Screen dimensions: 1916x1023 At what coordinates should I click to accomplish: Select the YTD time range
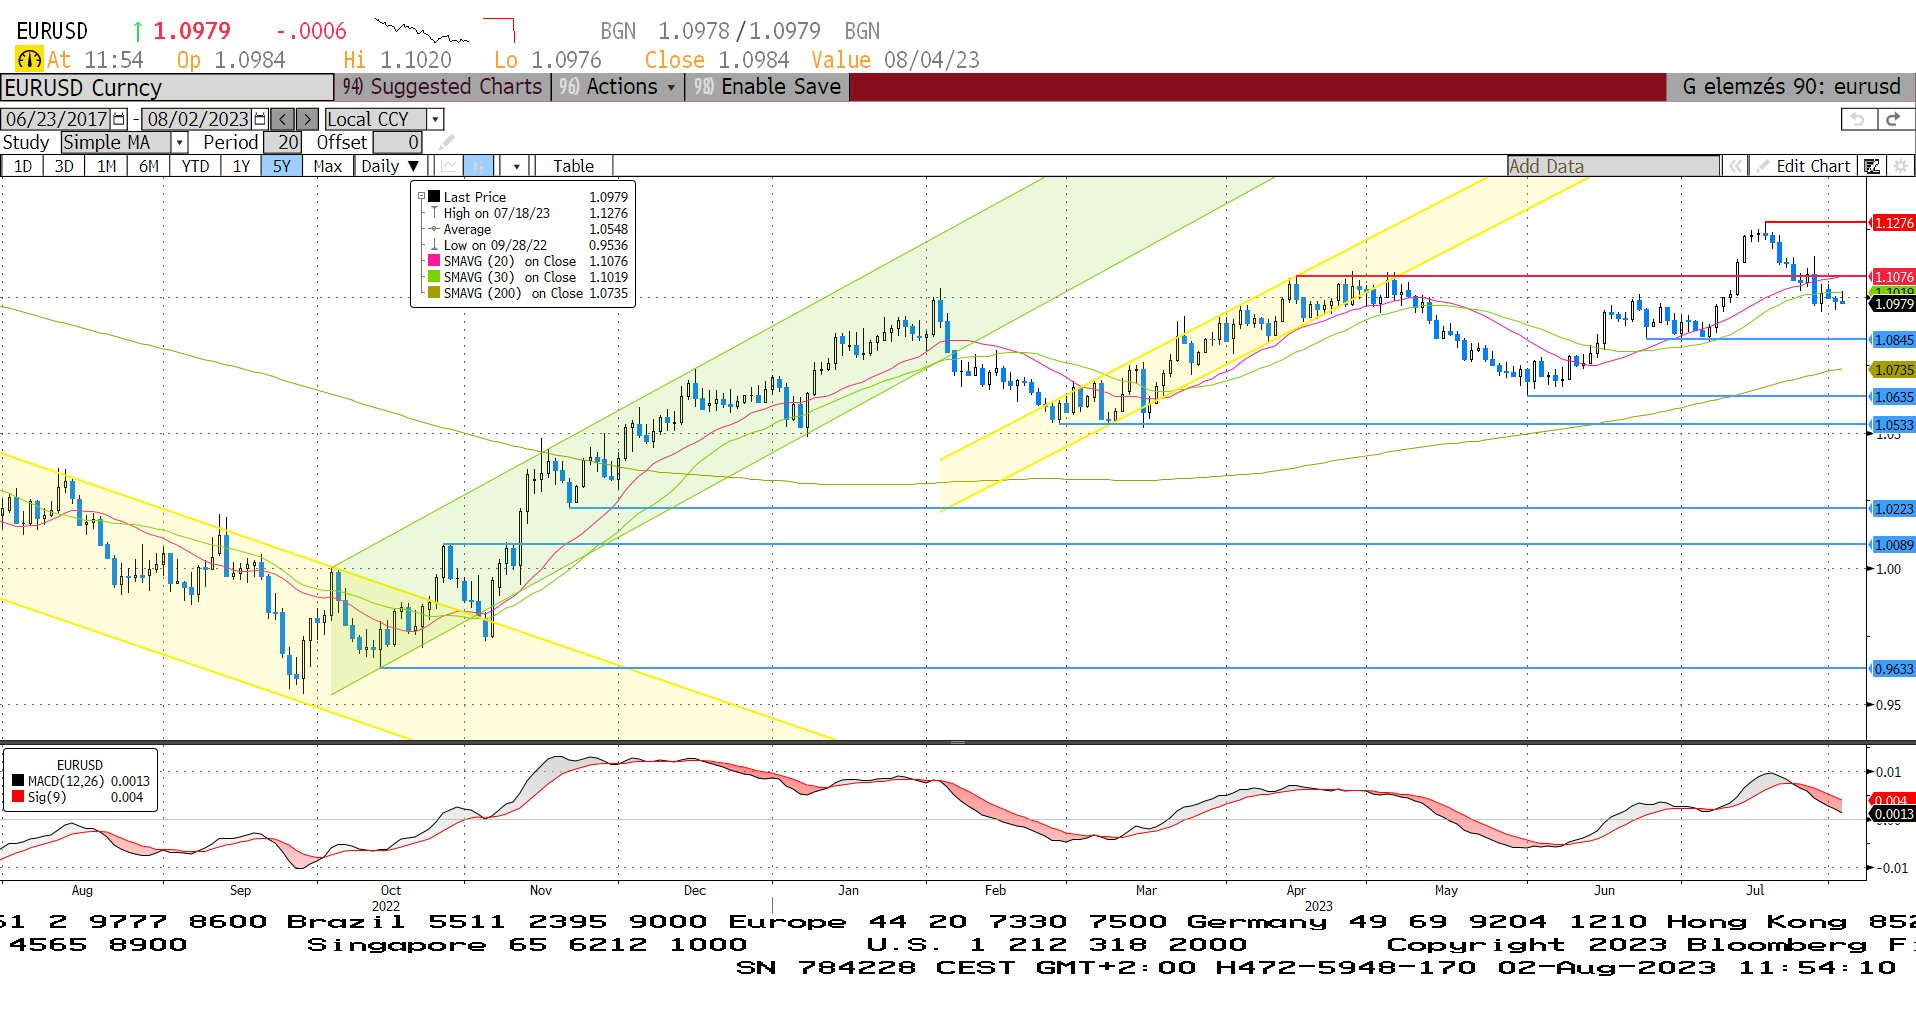pyautogui.click(x=195, y=166)
